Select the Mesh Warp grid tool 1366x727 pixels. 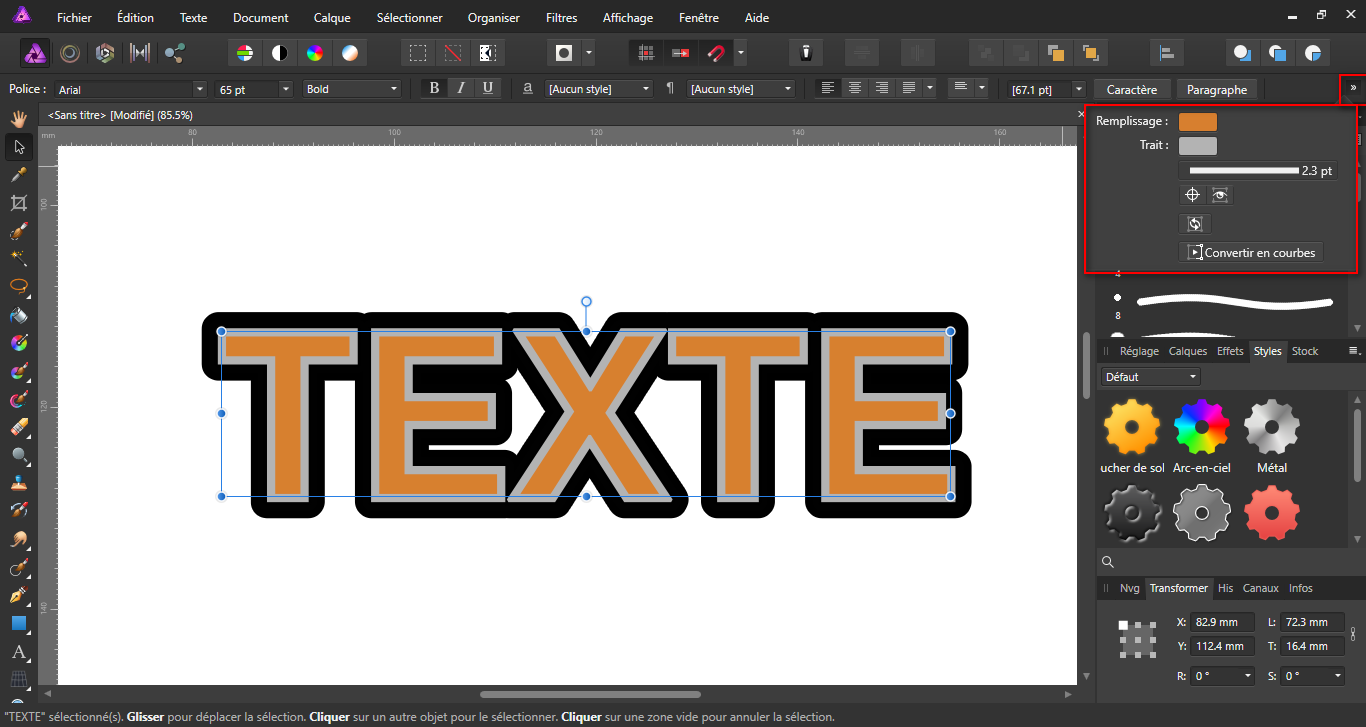18,678
